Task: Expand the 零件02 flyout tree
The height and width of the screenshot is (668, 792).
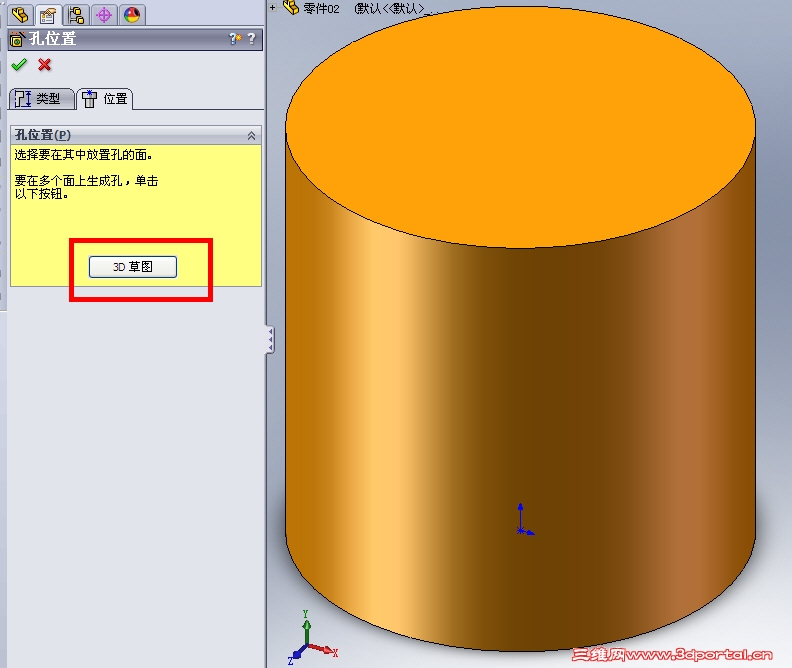Action: pyautogui.click(x=273, y=8)
